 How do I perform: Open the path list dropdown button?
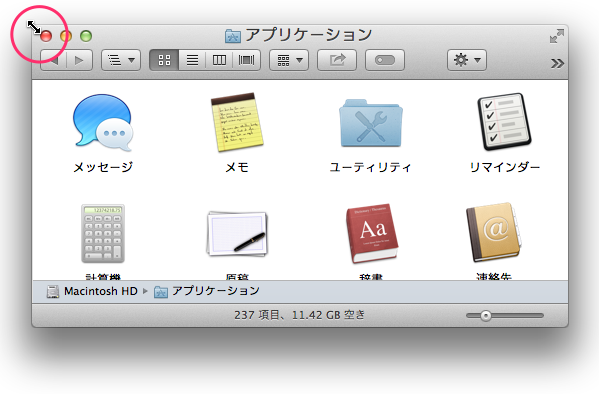(x=121, y=60)
